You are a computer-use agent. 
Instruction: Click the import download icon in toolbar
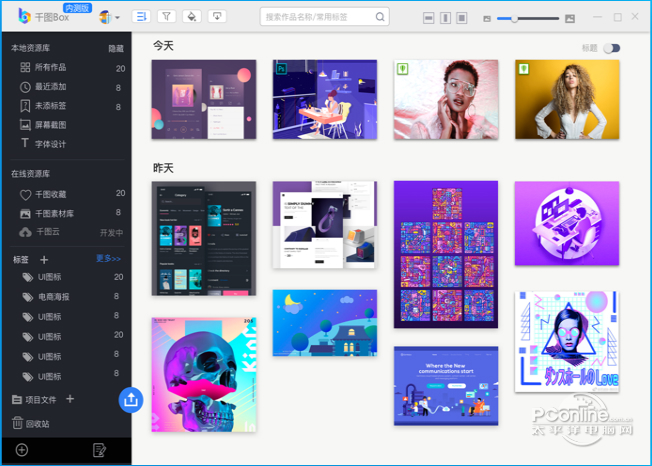217,17
